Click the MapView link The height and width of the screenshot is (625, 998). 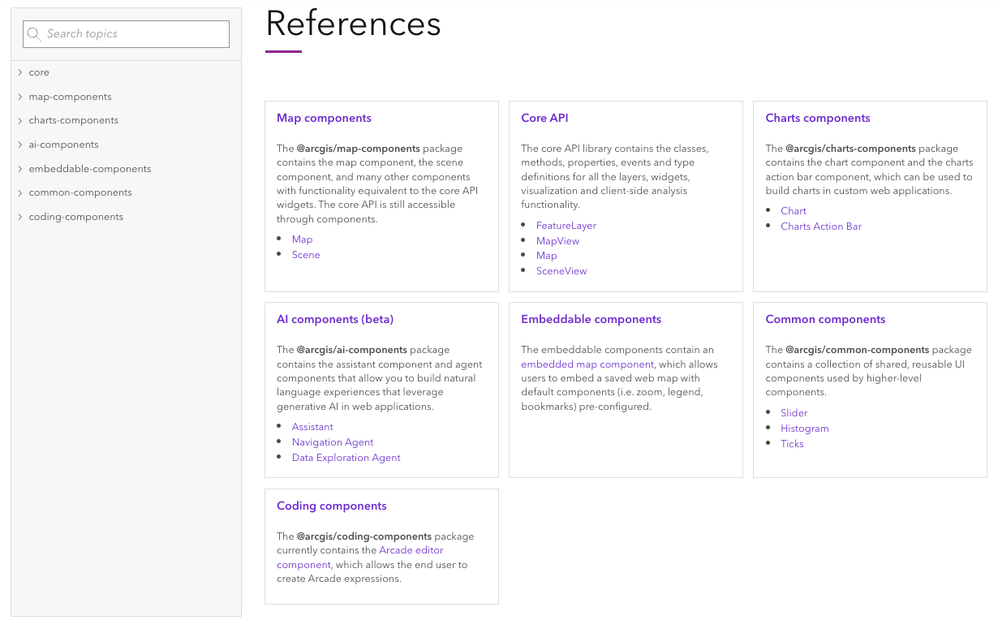pyautogui.click(x=558, y=241)
